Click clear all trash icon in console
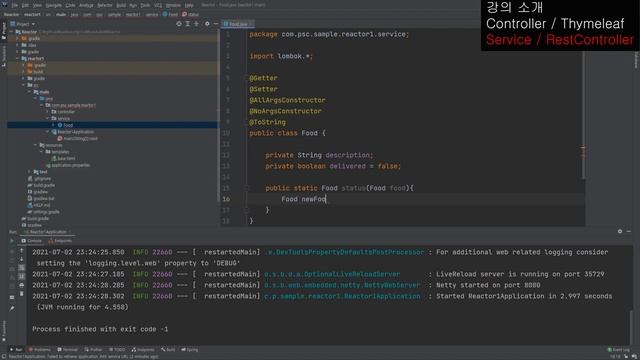The image size is (640, 360). (22, 293)
